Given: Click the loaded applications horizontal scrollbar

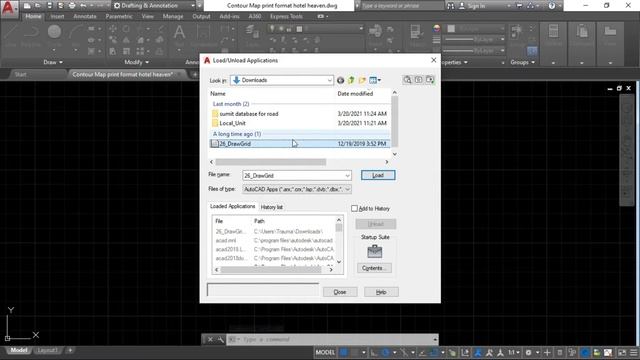Looking at the screenshot, I should tap(271, 270).
